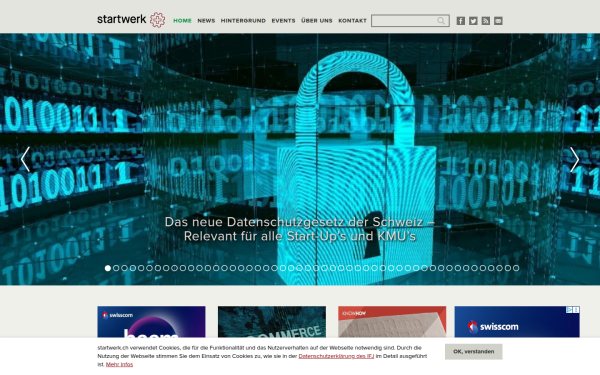Show previous slide with left arrow
The image size is (600, 375).
(x=25, y=159)
